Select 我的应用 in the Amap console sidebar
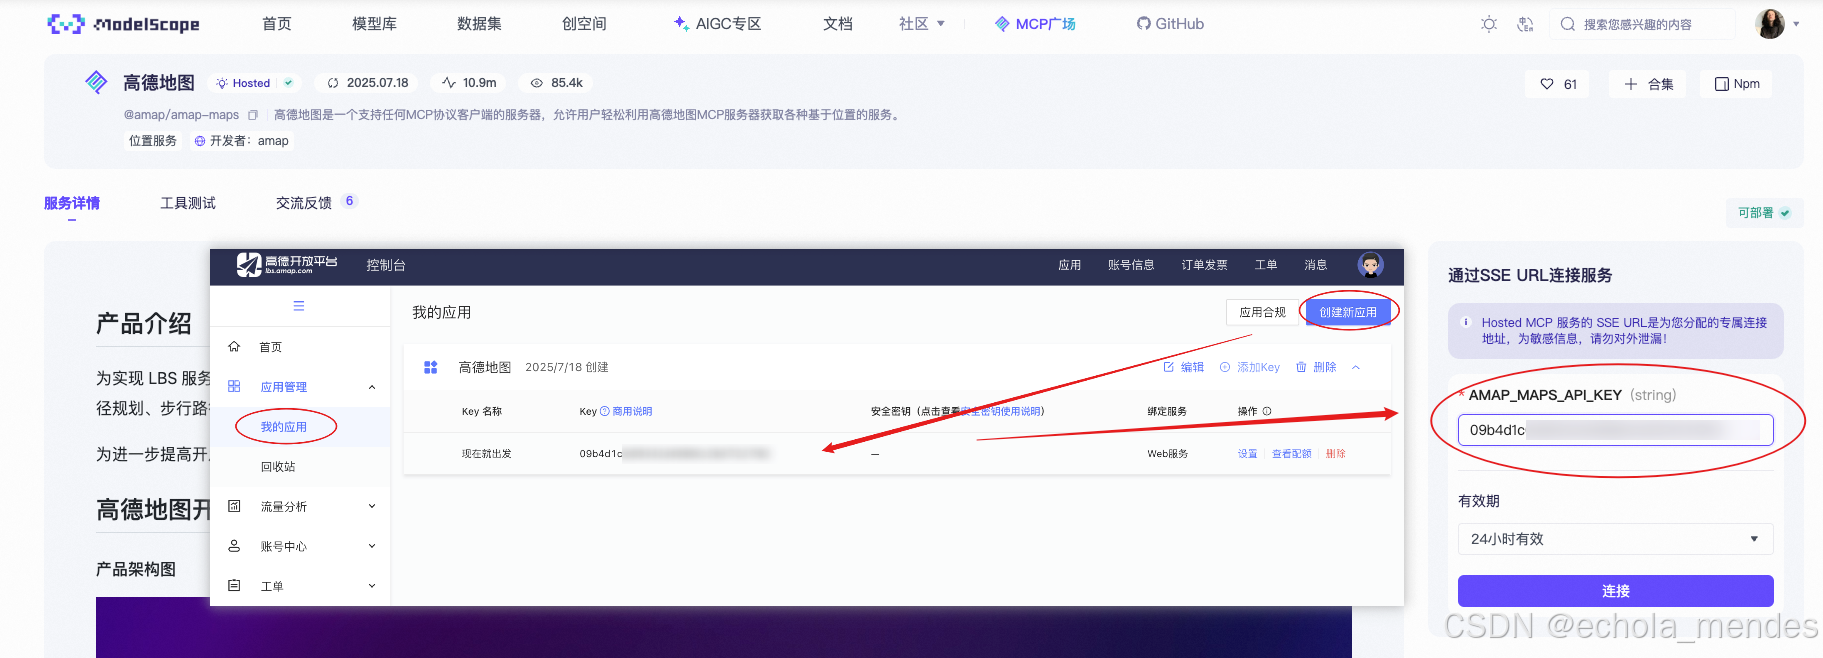This screenshot has width=1823, height=658. point(284,427)
